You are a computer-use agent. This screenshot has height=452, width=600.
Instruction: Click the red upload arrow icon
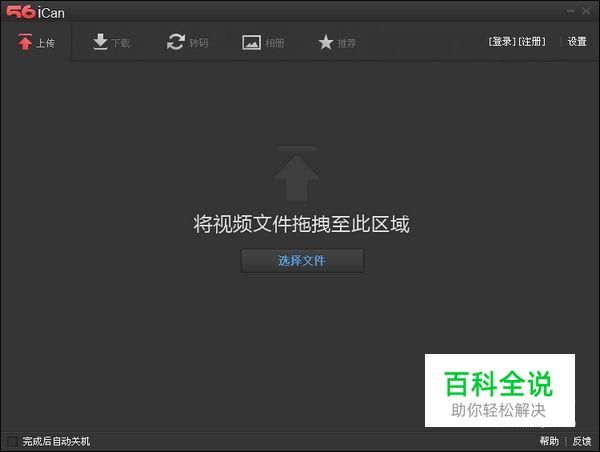(x=25, y=42)
